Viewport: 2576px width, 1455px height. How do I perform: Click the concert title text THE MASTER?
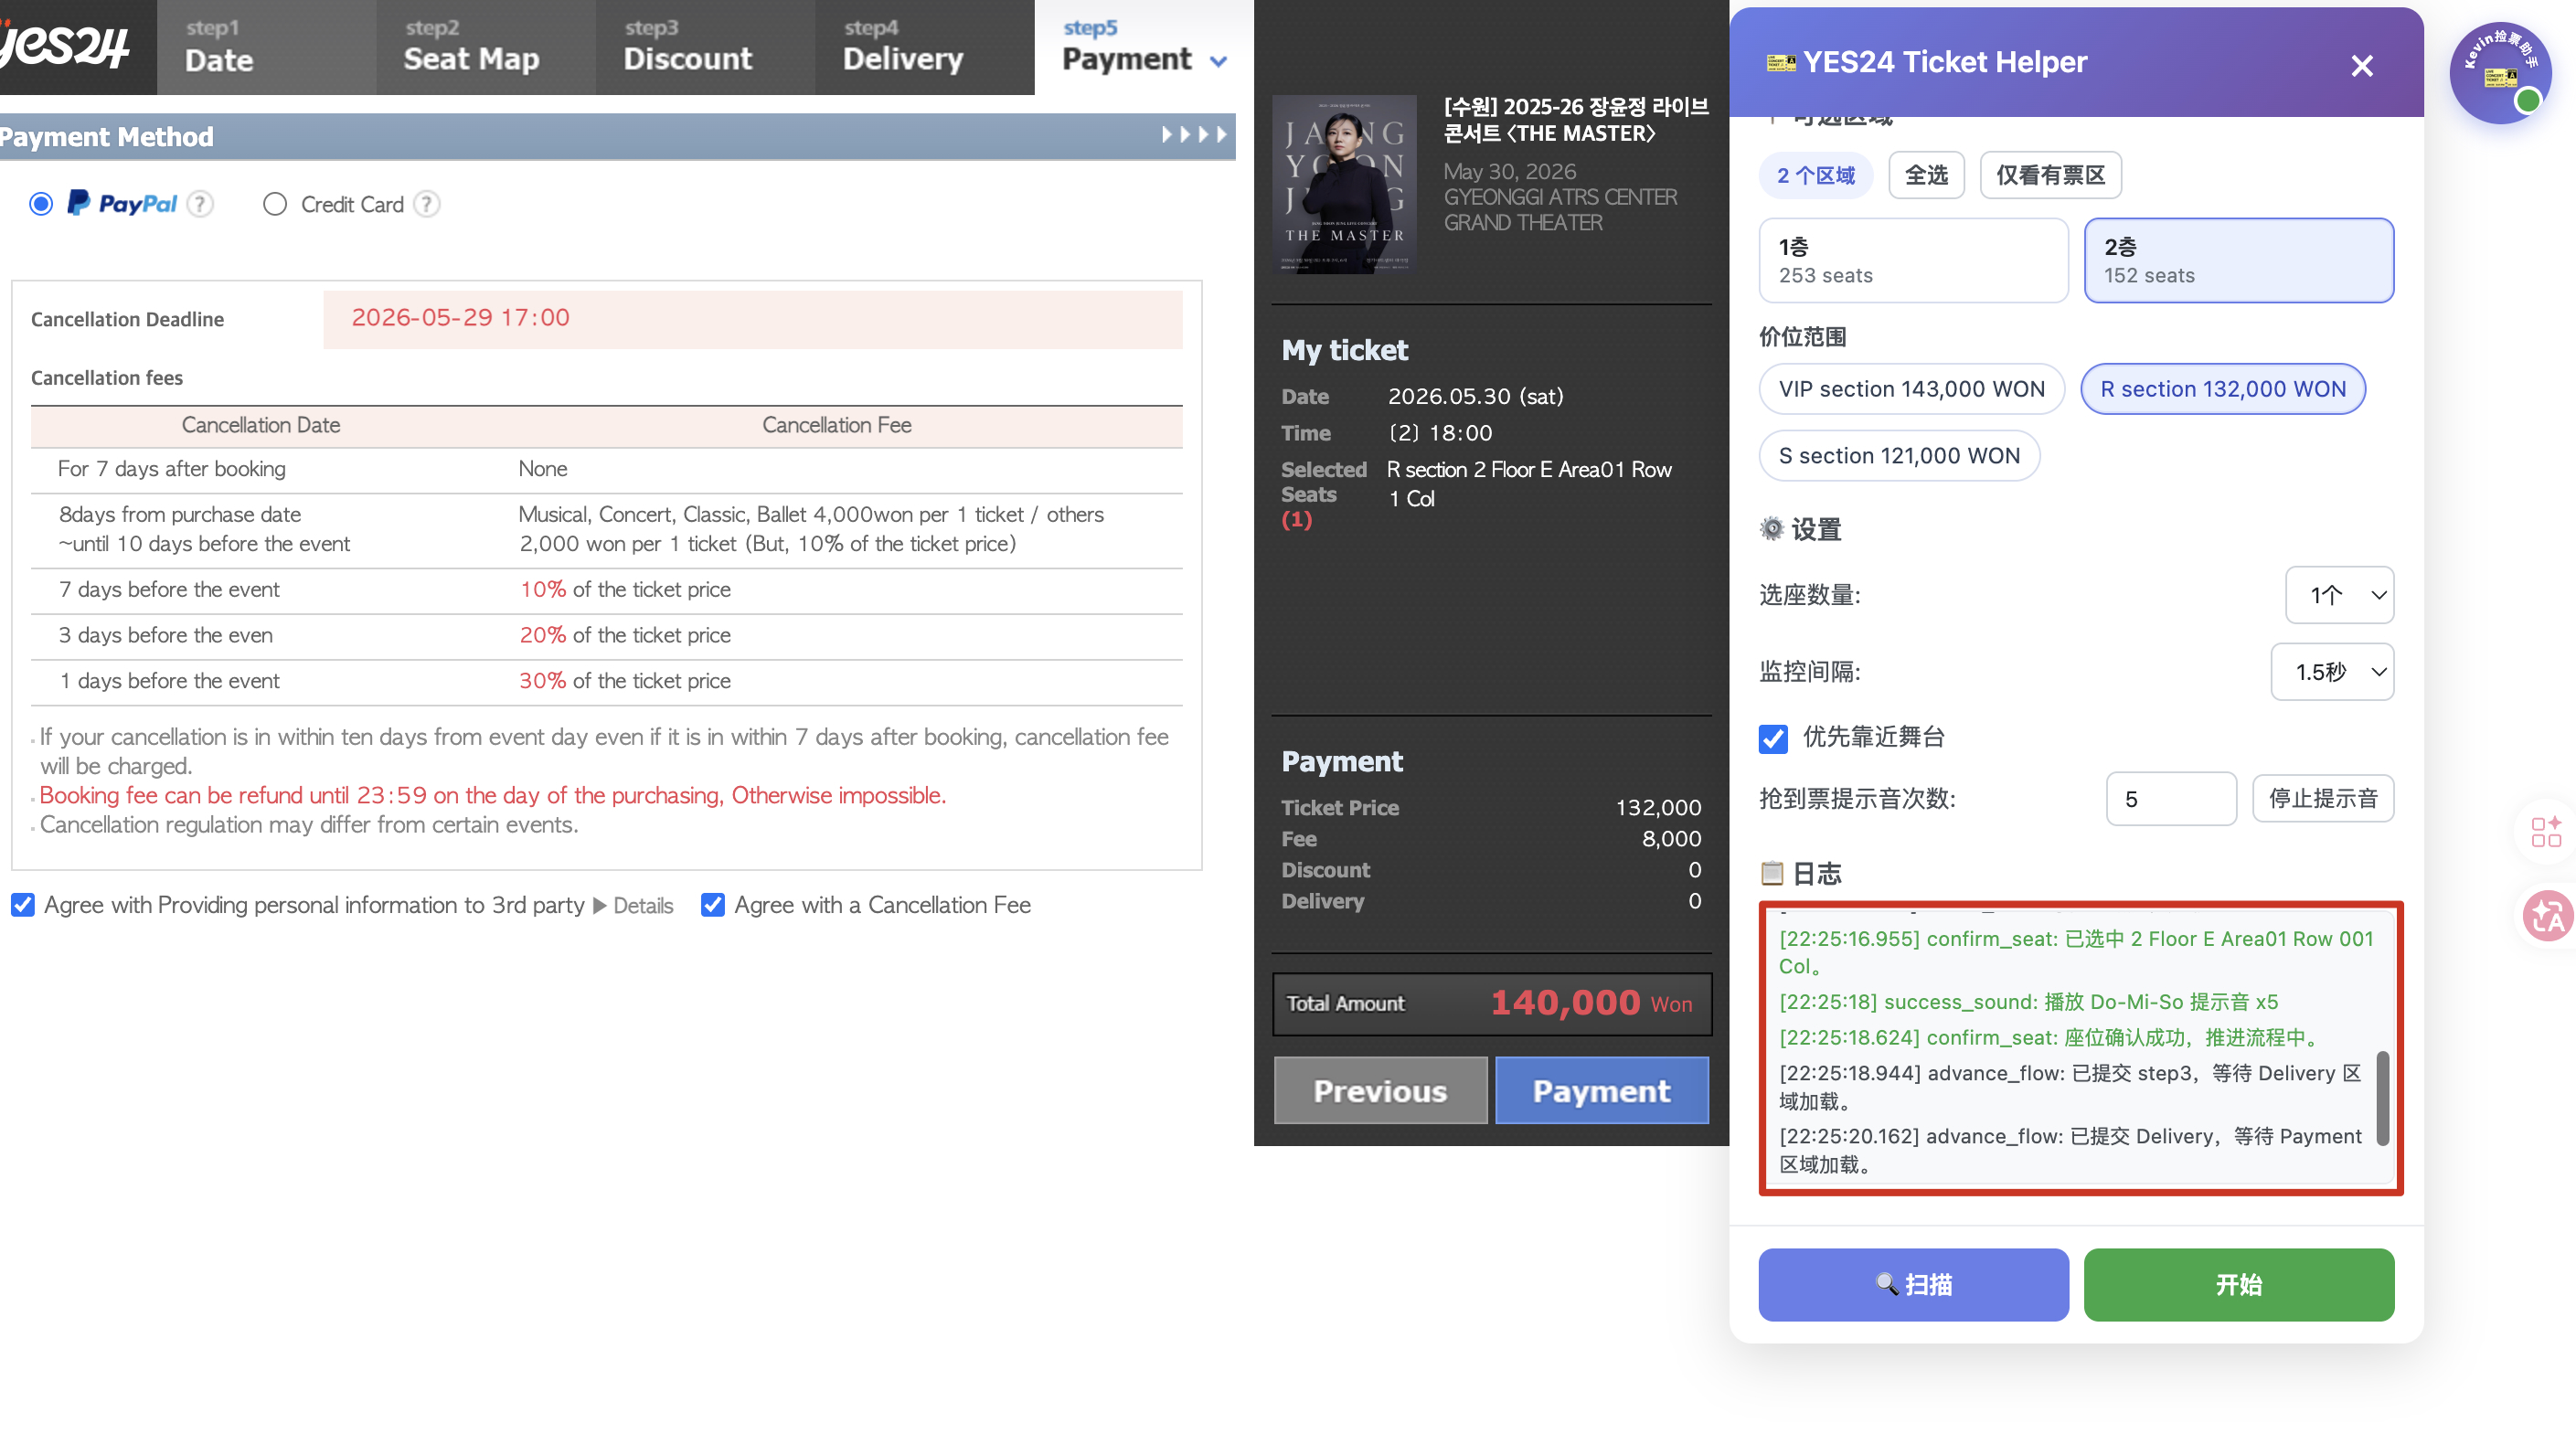[1576, 119]
